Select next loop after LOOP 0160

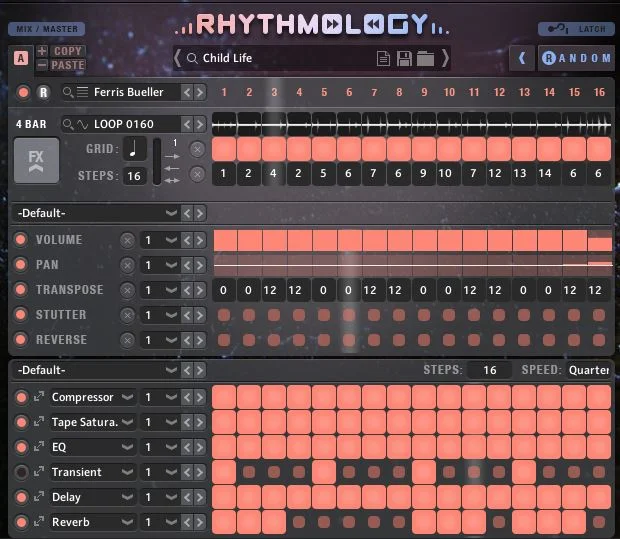point(200,124)
